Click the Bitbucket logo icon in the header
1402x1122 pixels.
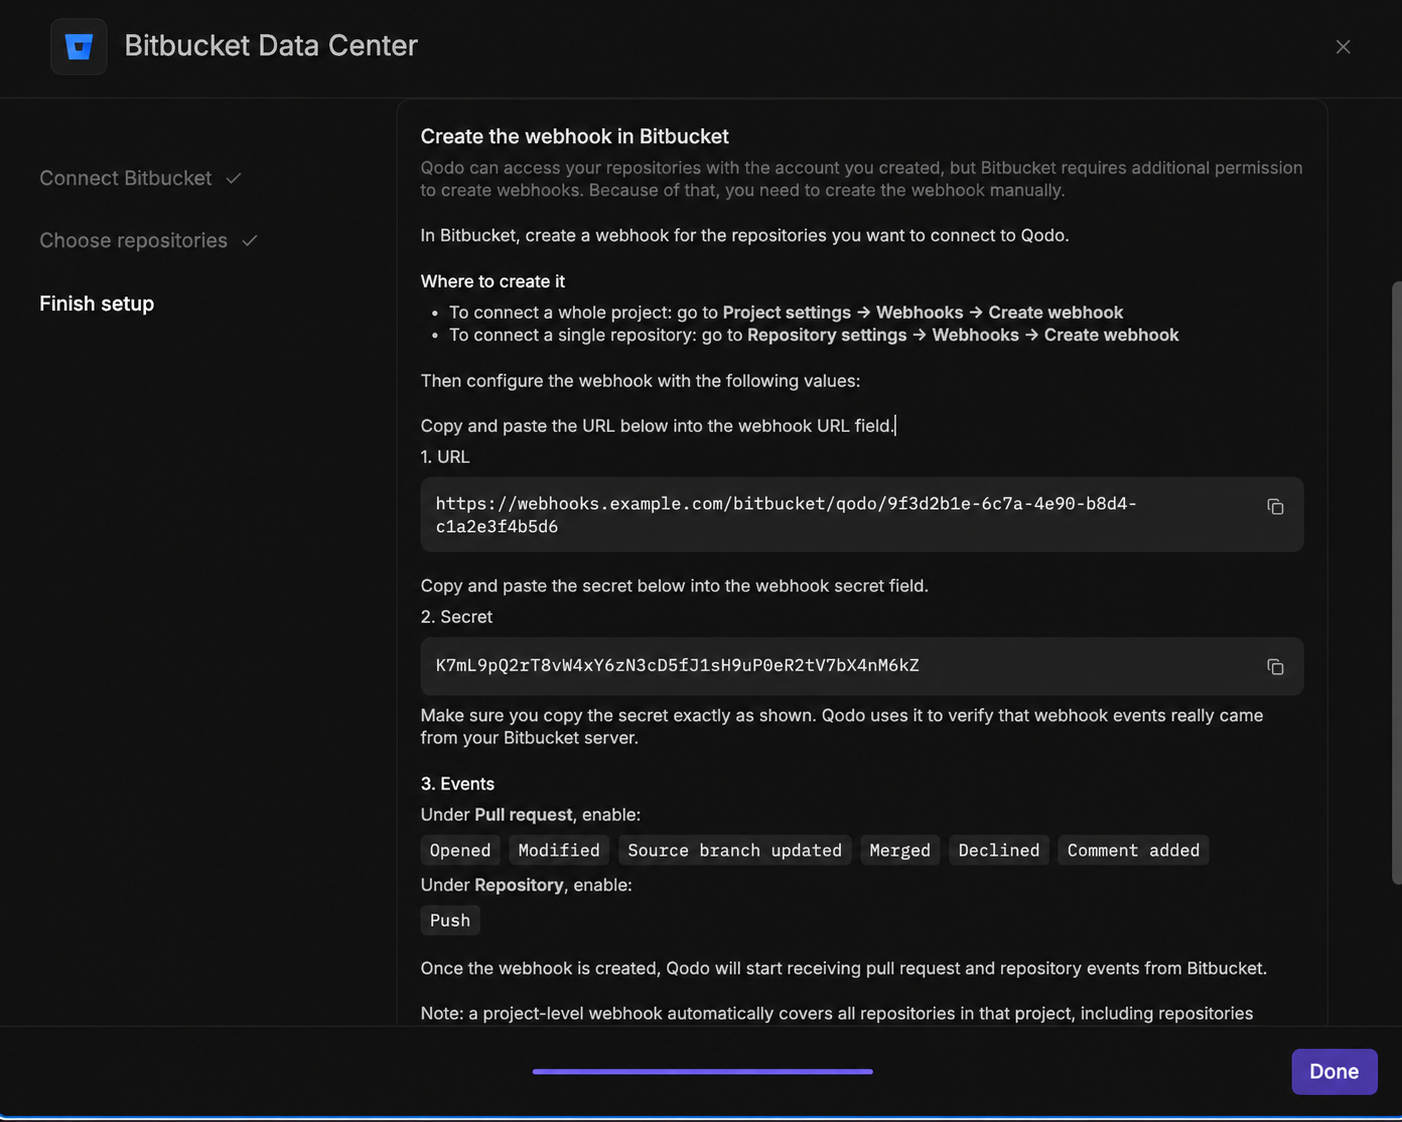tap(79, 46)
